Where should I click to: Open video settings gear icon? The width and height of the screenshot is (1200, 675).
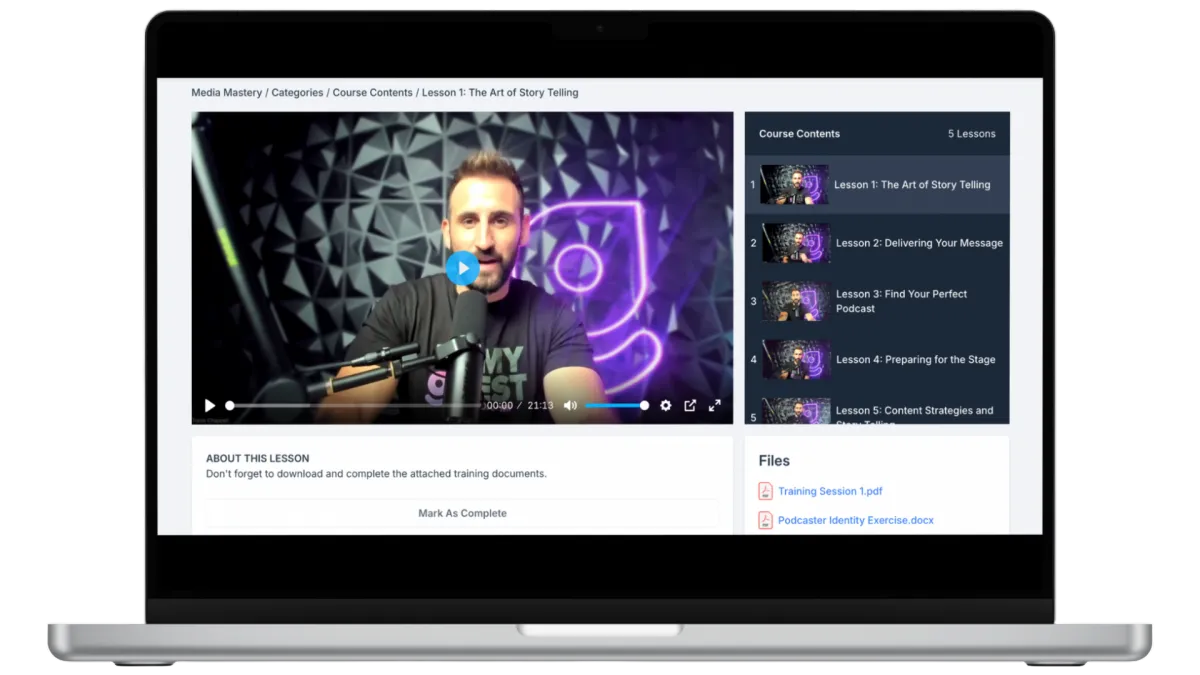pyautogui.click(x=666, y=406)
